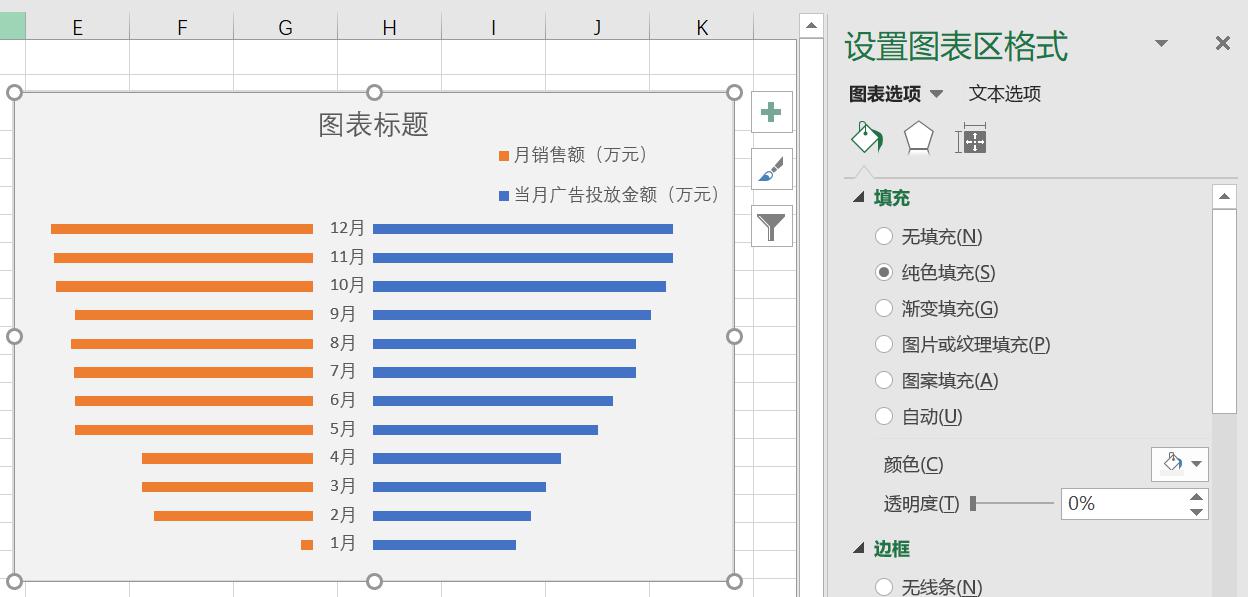Viewport: 1248px width, 597px height.
Task: Select the Size & Properties icon
Action: point(971,139)
